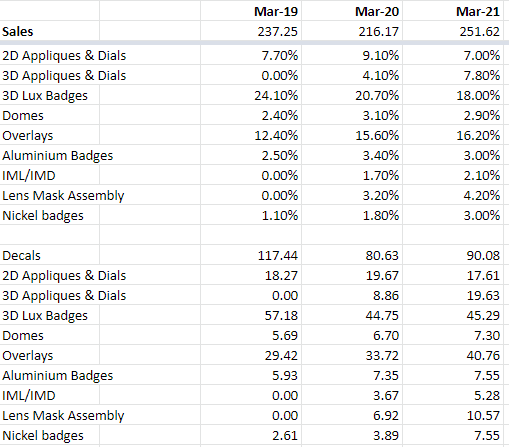Screen dimensions: 509x447
Task: Click the Decals value 117.44
Action: pyautogui.click(x=251, y=255)
